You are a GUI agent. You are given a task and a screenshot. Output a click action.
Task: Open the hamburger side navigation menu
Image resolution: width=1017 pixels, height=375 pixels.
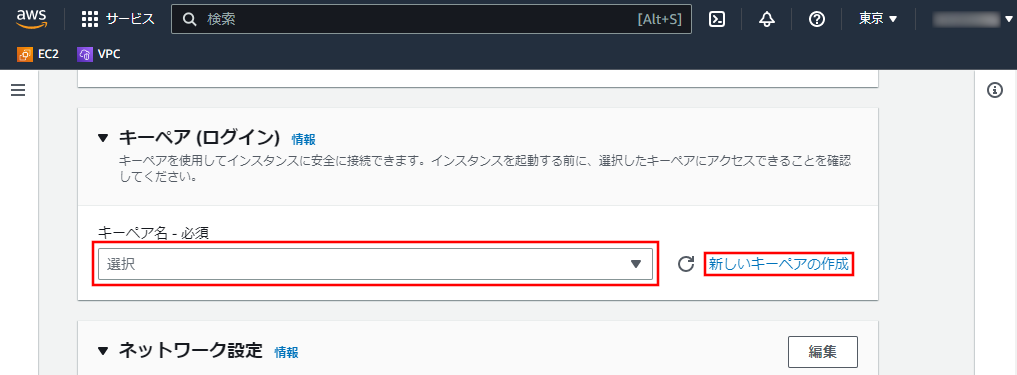point(18,90)
